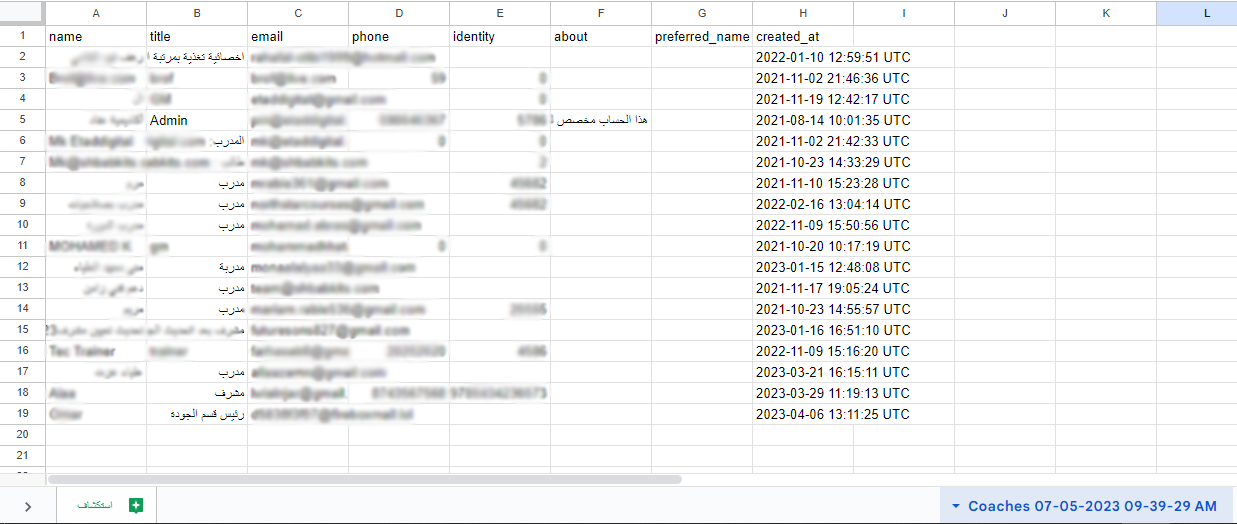The image size is (1237, 524).
Task: Select row 10 header
Action: pos(22,225)
